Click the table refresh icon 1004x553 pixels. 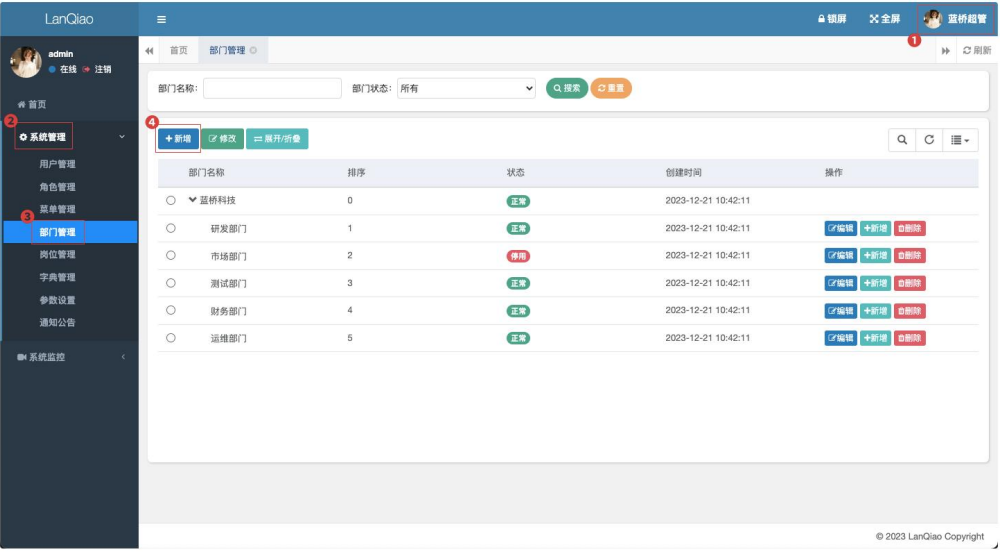(x=929, y=140)
